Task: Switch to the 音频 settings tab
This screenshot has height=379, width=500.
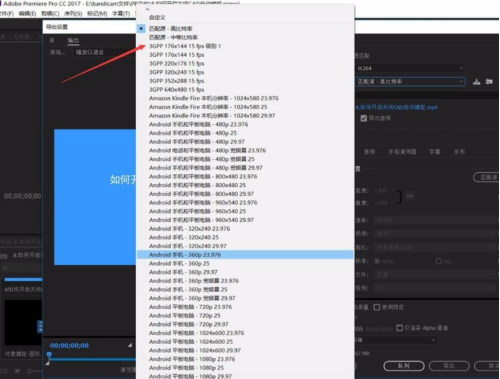Action: 370,152
